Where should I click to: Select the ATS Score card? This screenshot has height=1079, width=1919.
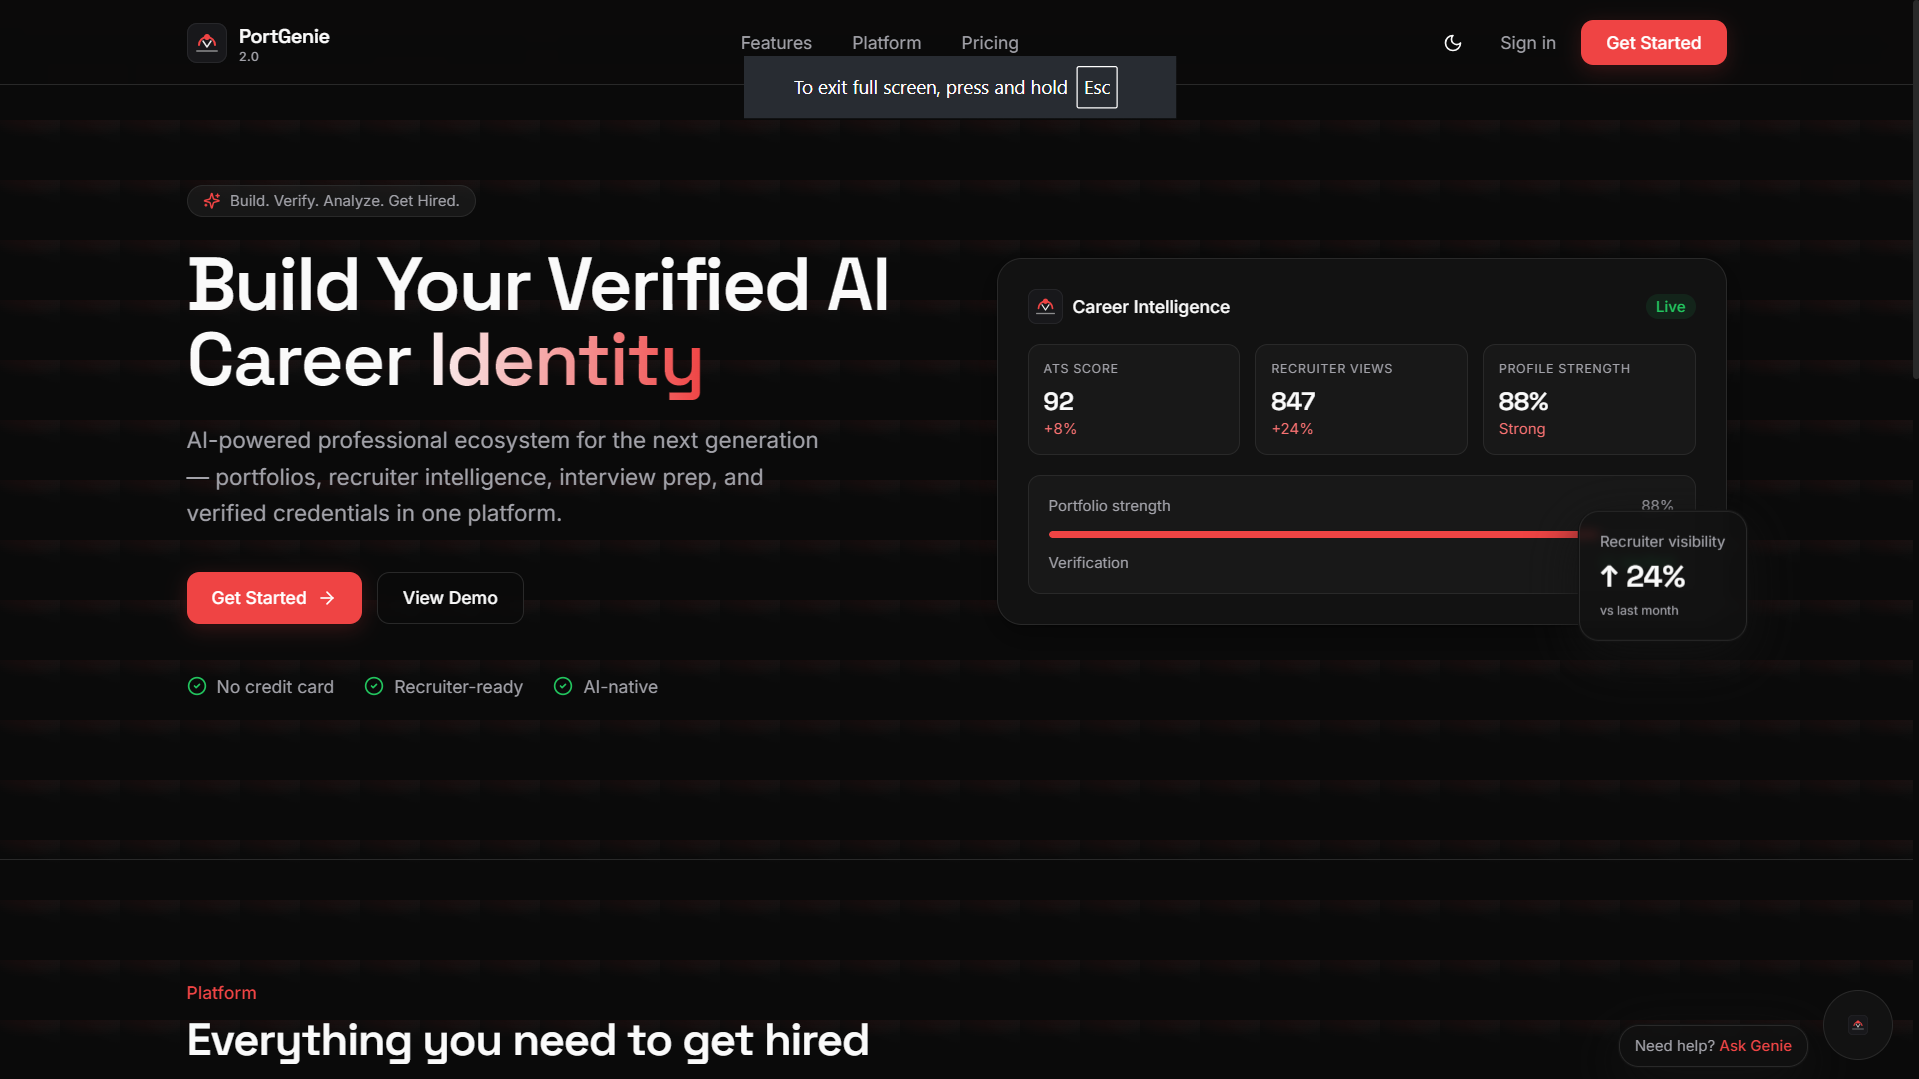click(1133, 400)
